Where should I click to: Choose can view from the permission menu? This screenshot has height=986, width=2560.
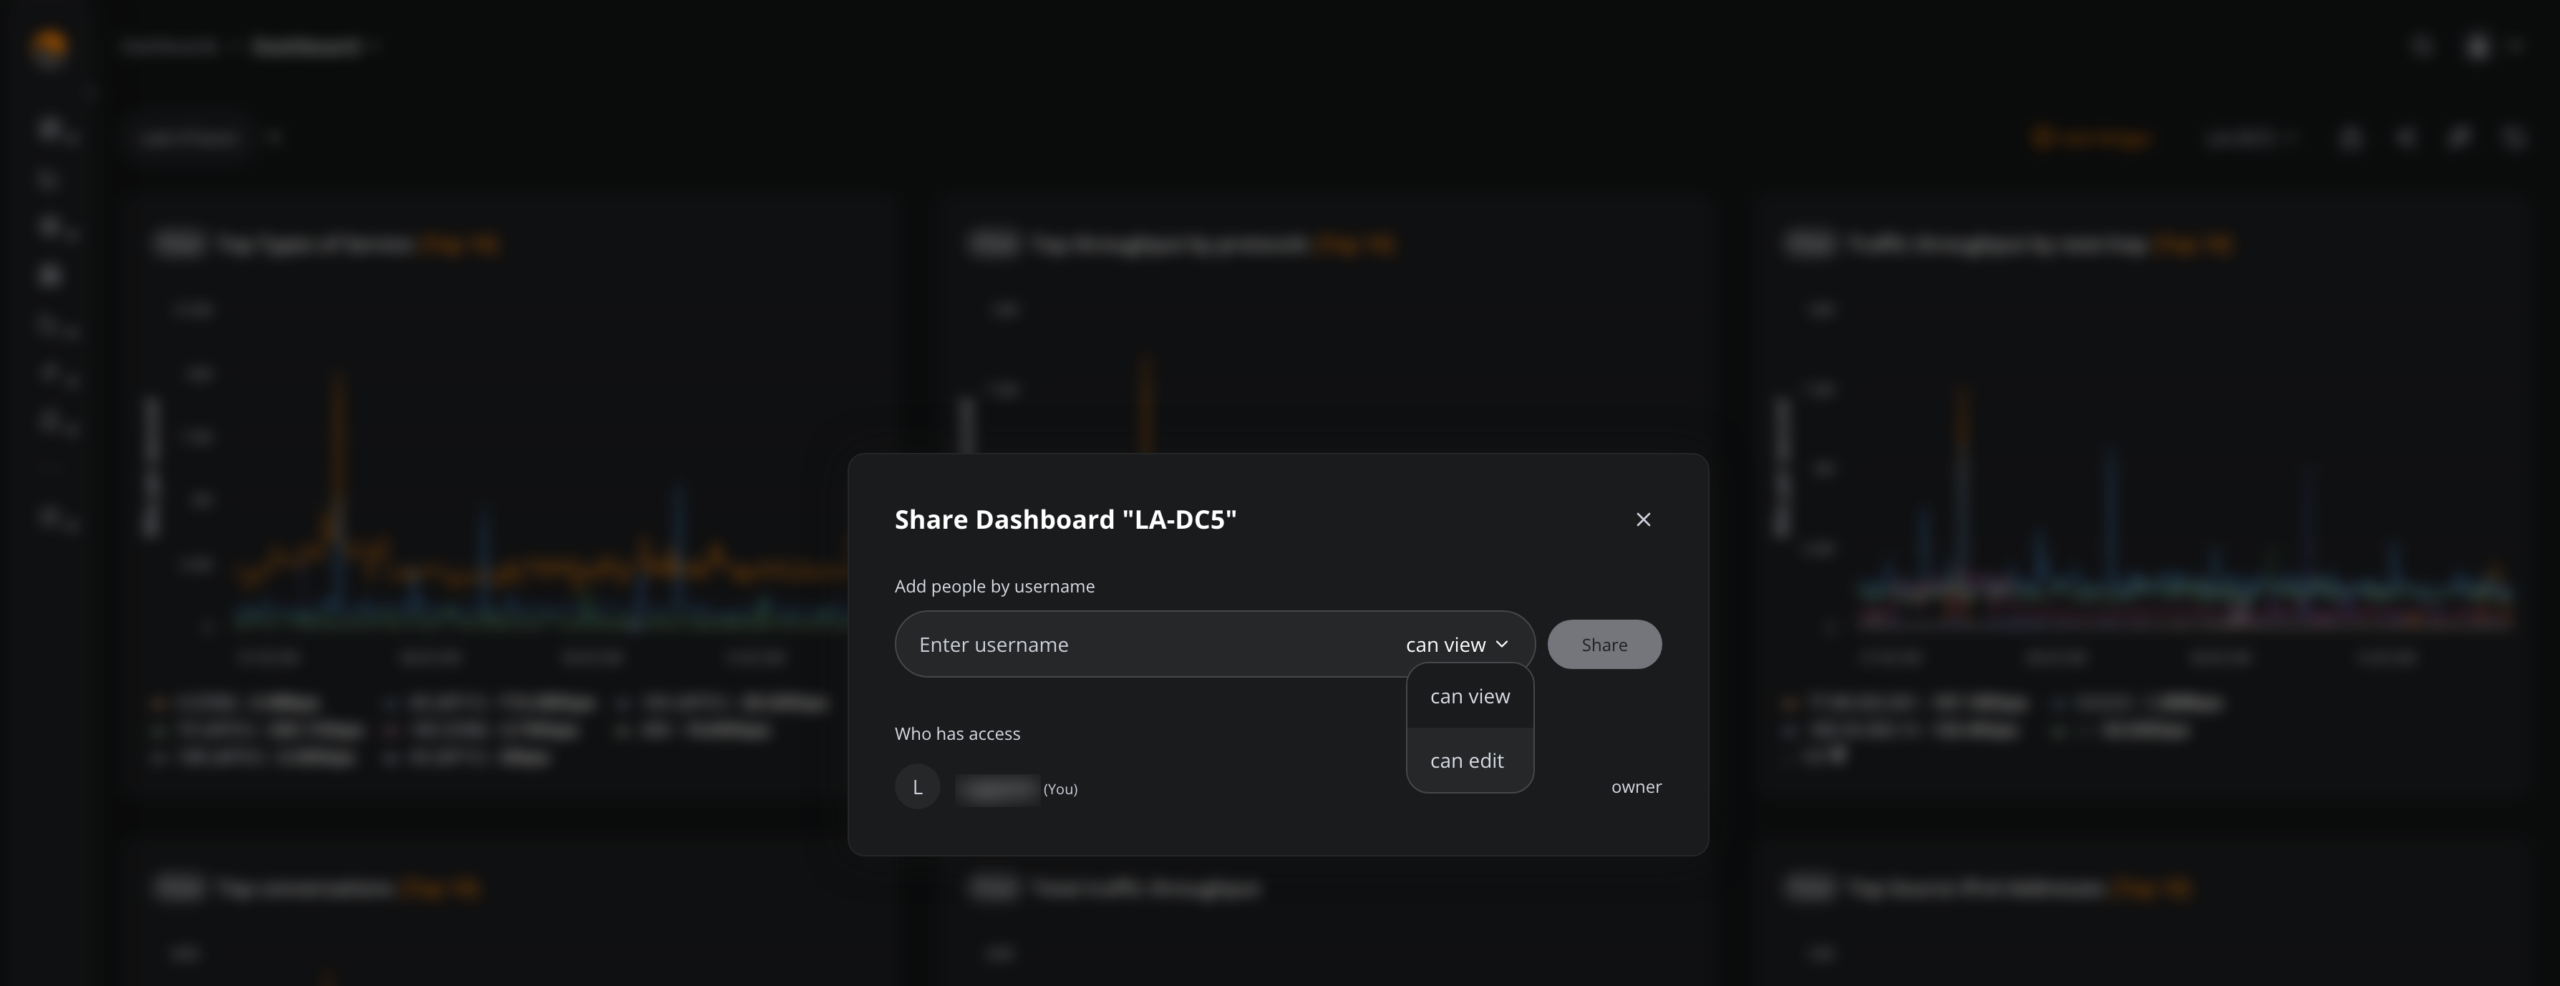[x=1470, y=696]
